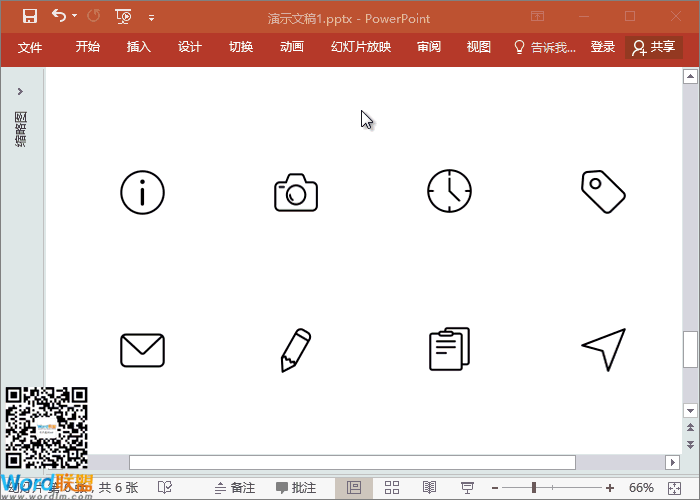Click the zoom slider handle

[534, 487]
